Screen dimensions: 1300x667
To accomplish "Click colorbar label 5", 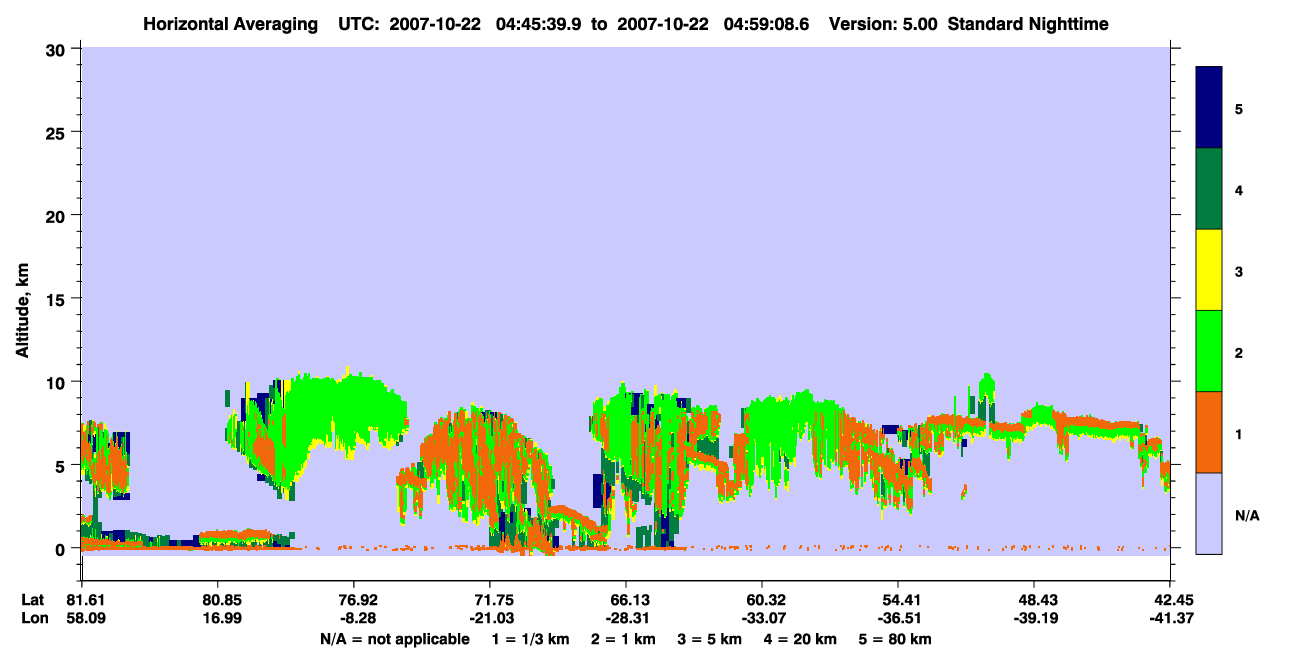I will click(x=1238, y=109).
